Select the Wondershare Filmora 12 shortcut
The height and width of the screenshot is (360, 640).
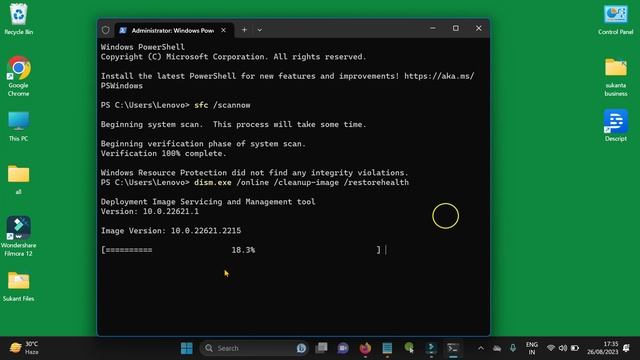pos(18,236)
